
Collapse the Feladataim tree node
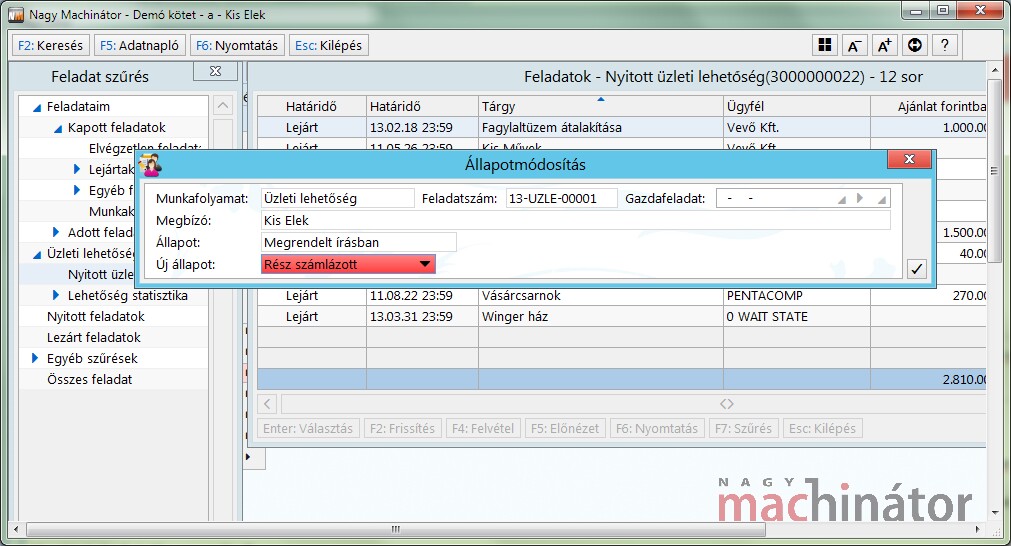(37, 107)
